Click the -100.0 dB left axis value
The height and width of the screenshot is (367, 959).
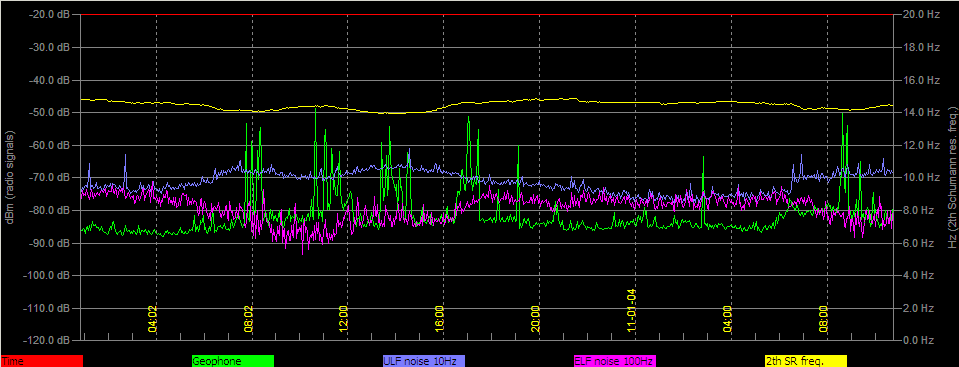[x=46, y=275]
